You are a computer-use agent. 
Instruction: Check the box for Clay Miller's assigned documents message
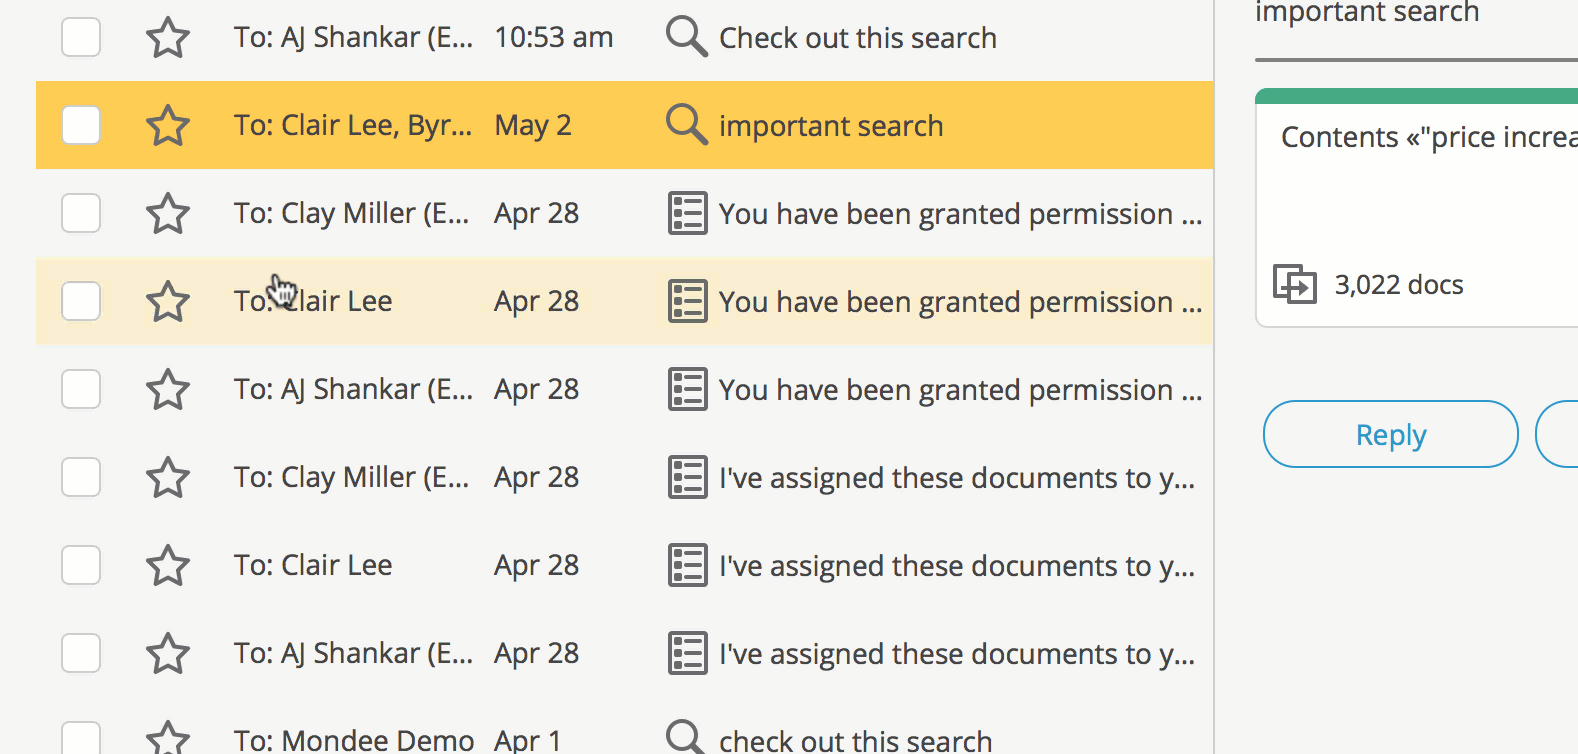81,477
